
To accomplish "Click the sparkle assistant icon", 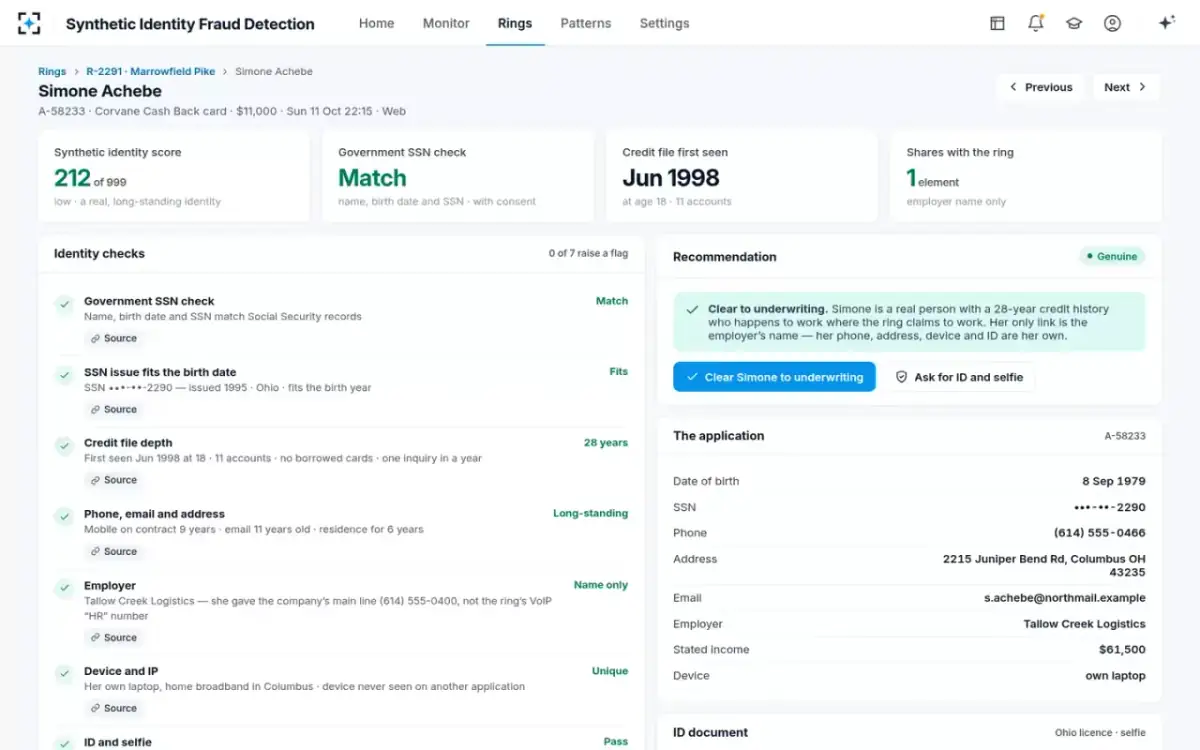I will coord(1166,23).
